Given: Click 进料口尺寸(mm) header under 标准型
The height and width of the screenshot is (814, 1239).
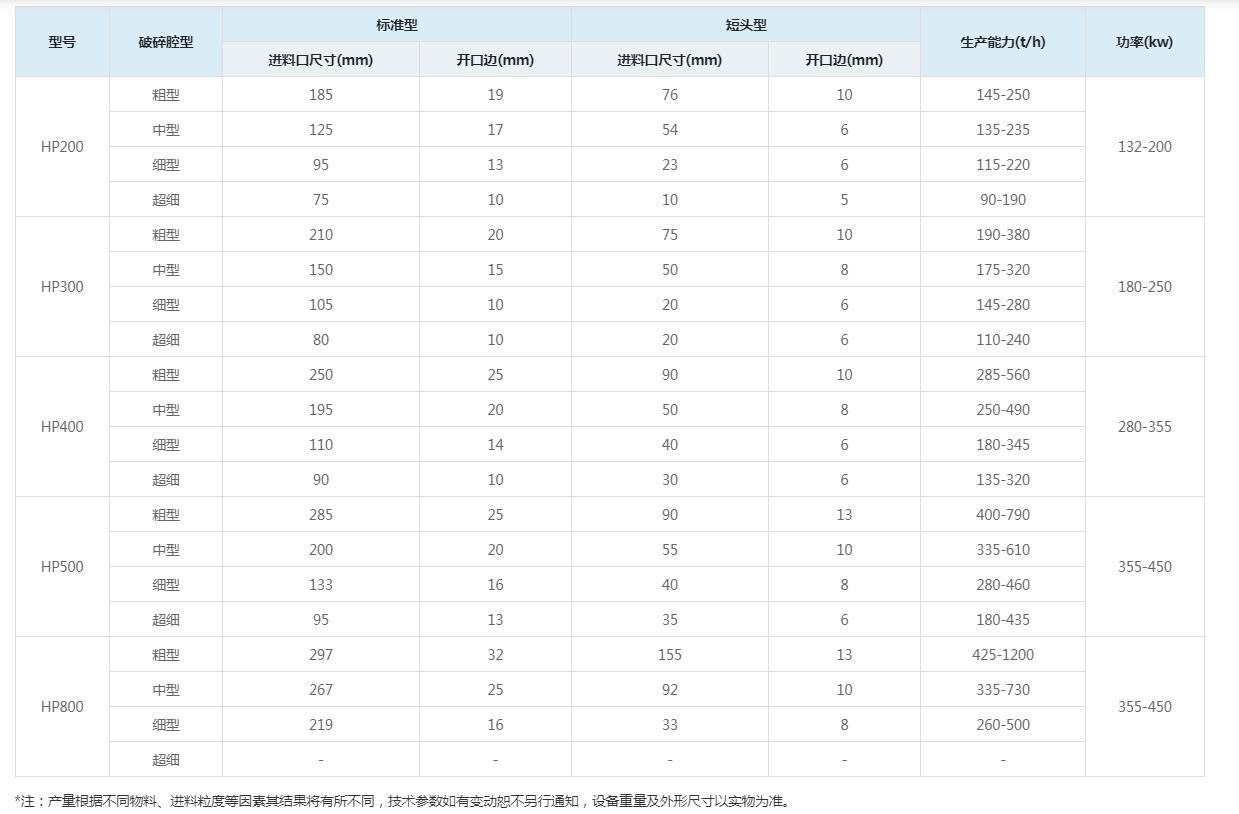Looking at the screenshot, I should coord(321,60).
